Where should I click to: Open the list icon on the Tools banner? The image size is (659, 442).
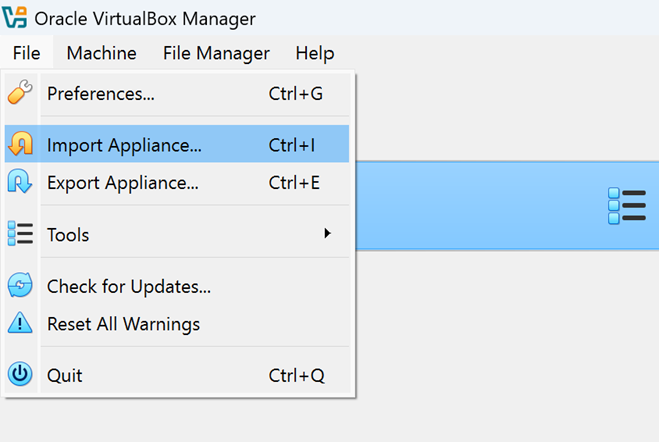(626, 206)
